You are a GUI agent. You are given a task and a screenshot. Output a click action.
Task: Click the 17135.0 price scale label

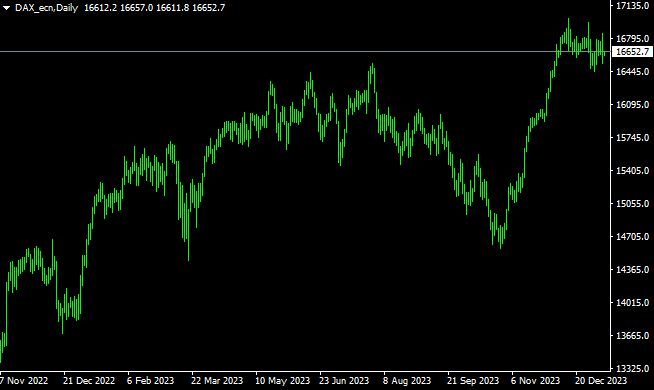pos(632,5)
